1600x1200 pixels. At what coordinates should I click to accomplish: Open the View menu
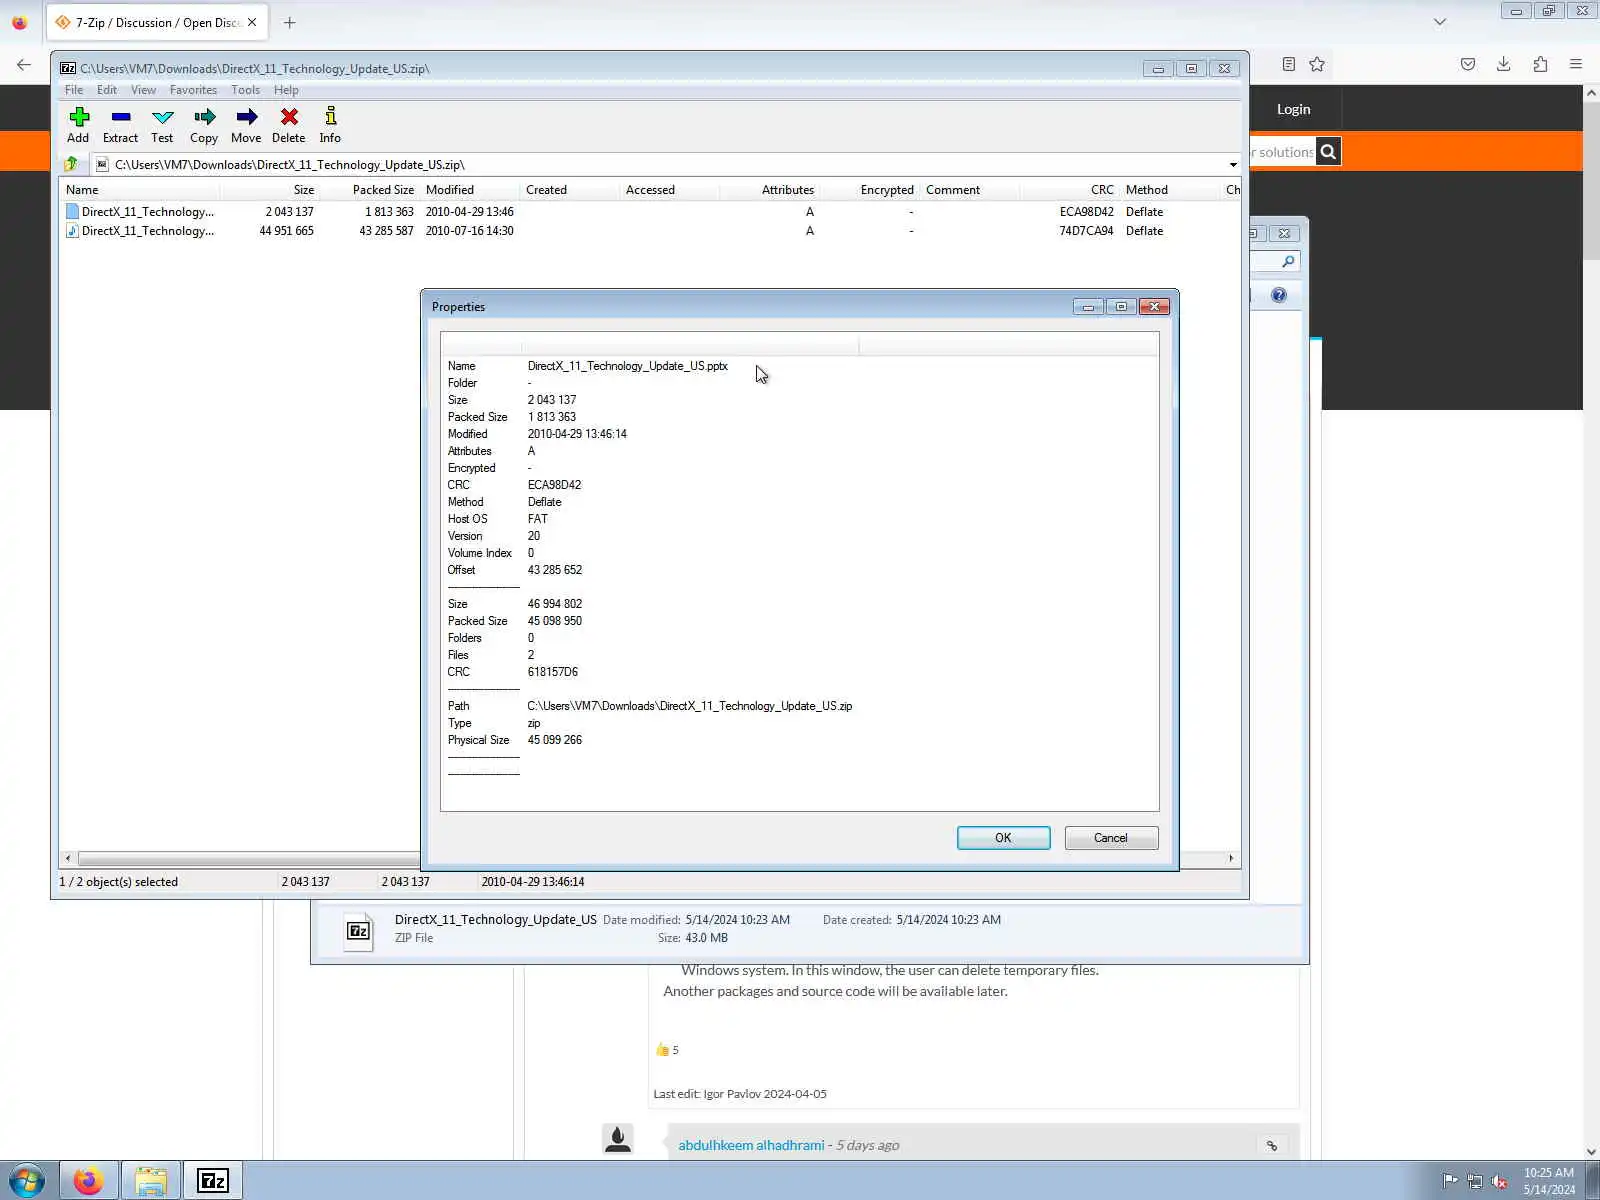pos(143,90)
